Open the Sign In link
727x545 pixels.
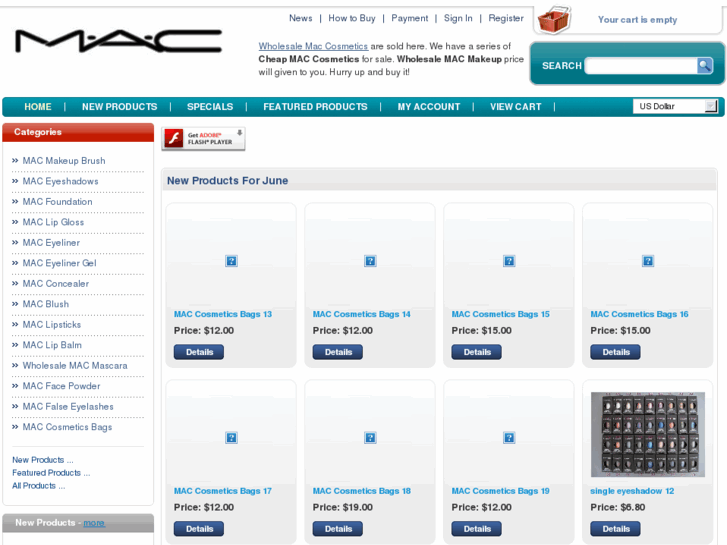click(x=458, y=18)
